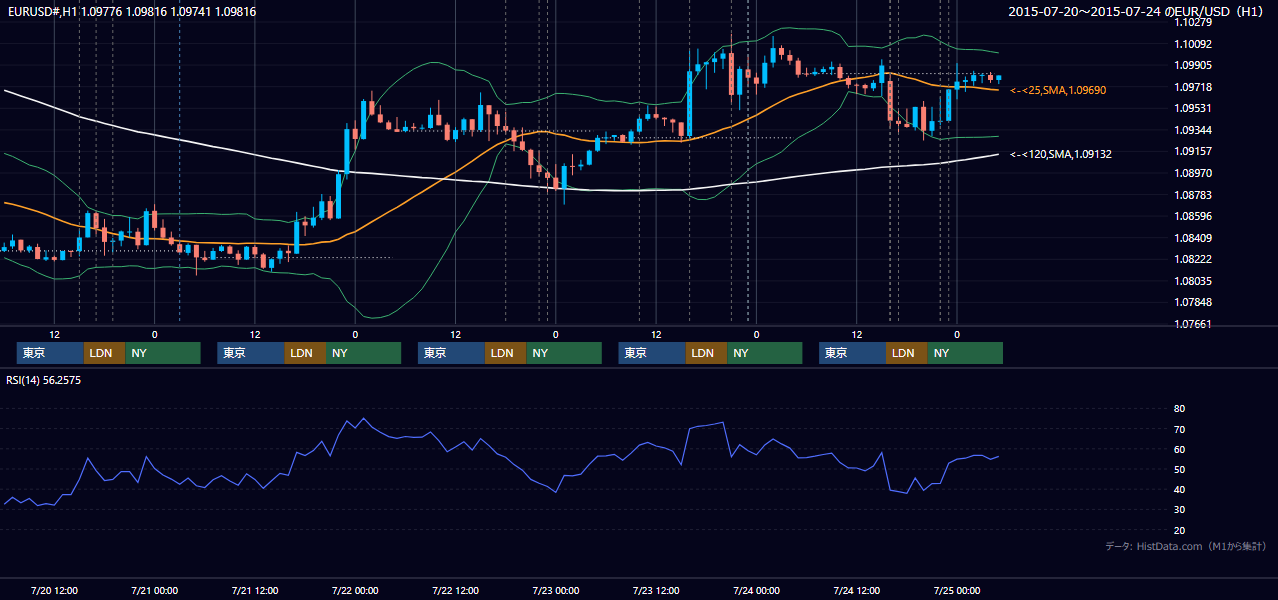Viewport: 1278px width, 600px height.
Task: Click RSI scale level 20
Action: (x=1180, y=530)
